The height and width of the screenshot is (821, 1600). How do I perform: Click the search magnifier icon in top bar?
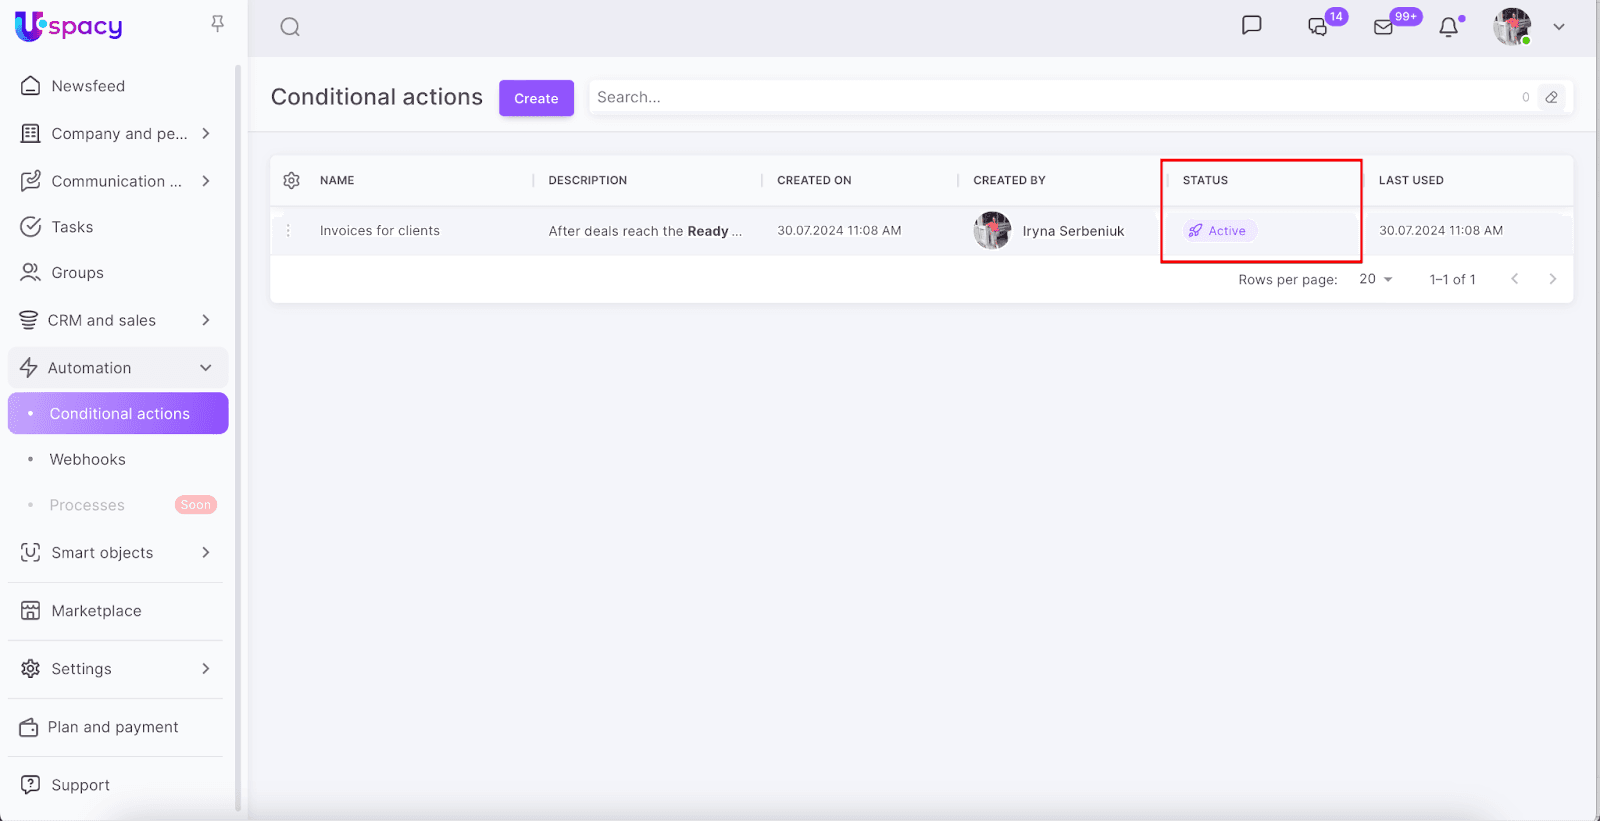pyautogui.click(x=290, y=27)
